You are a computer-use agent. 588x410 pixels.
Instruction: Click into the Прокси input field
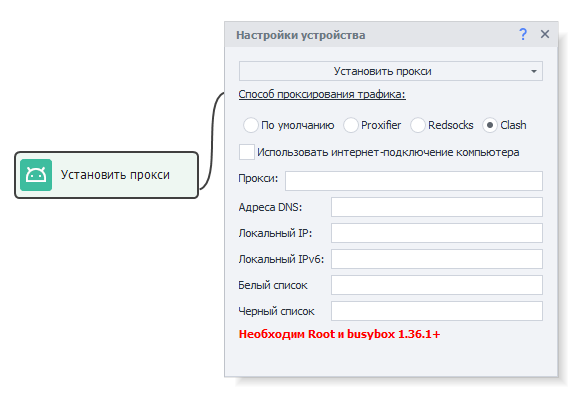point(414,181)
